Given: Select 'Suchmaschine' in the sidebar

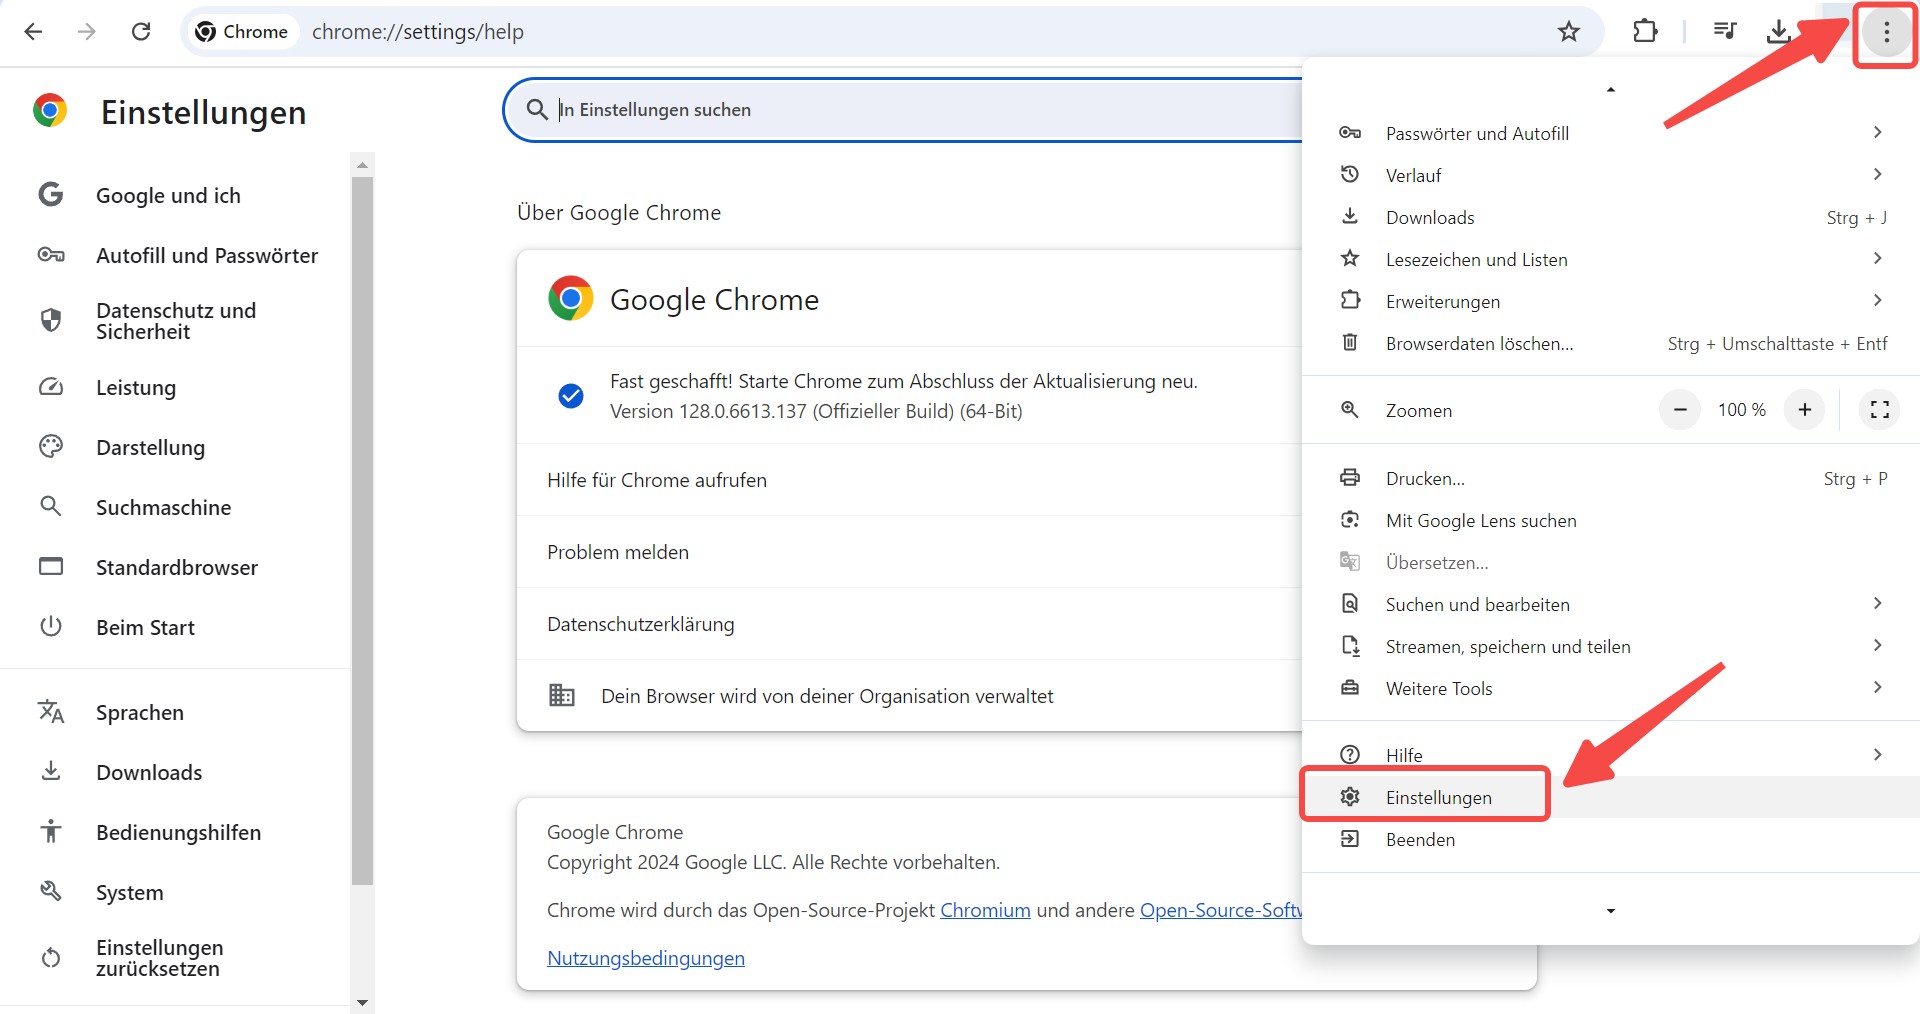Looking at the screenshot, I should point(176,507).
